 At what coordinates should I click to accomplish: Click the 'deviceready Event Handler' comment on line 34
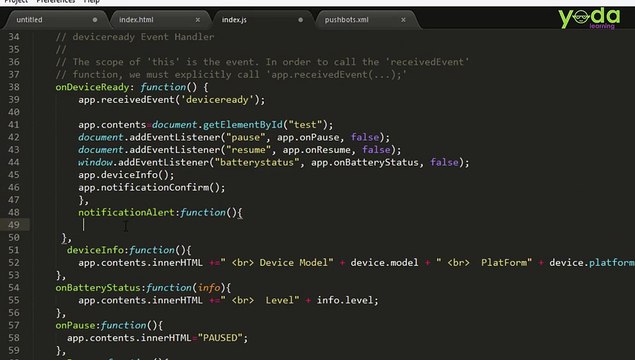click(135, 37)
